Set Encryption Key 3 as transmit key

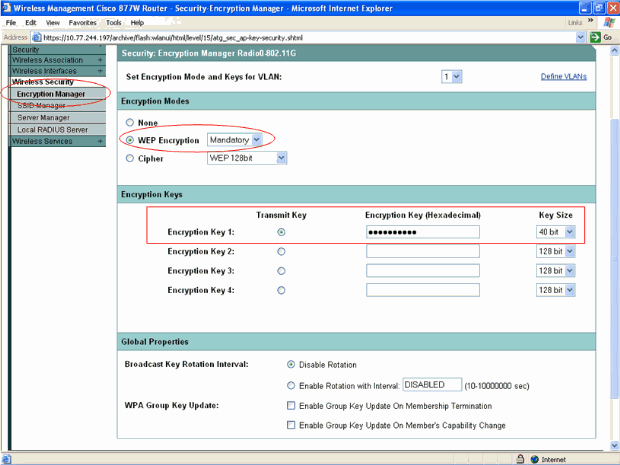pos(281,271)
